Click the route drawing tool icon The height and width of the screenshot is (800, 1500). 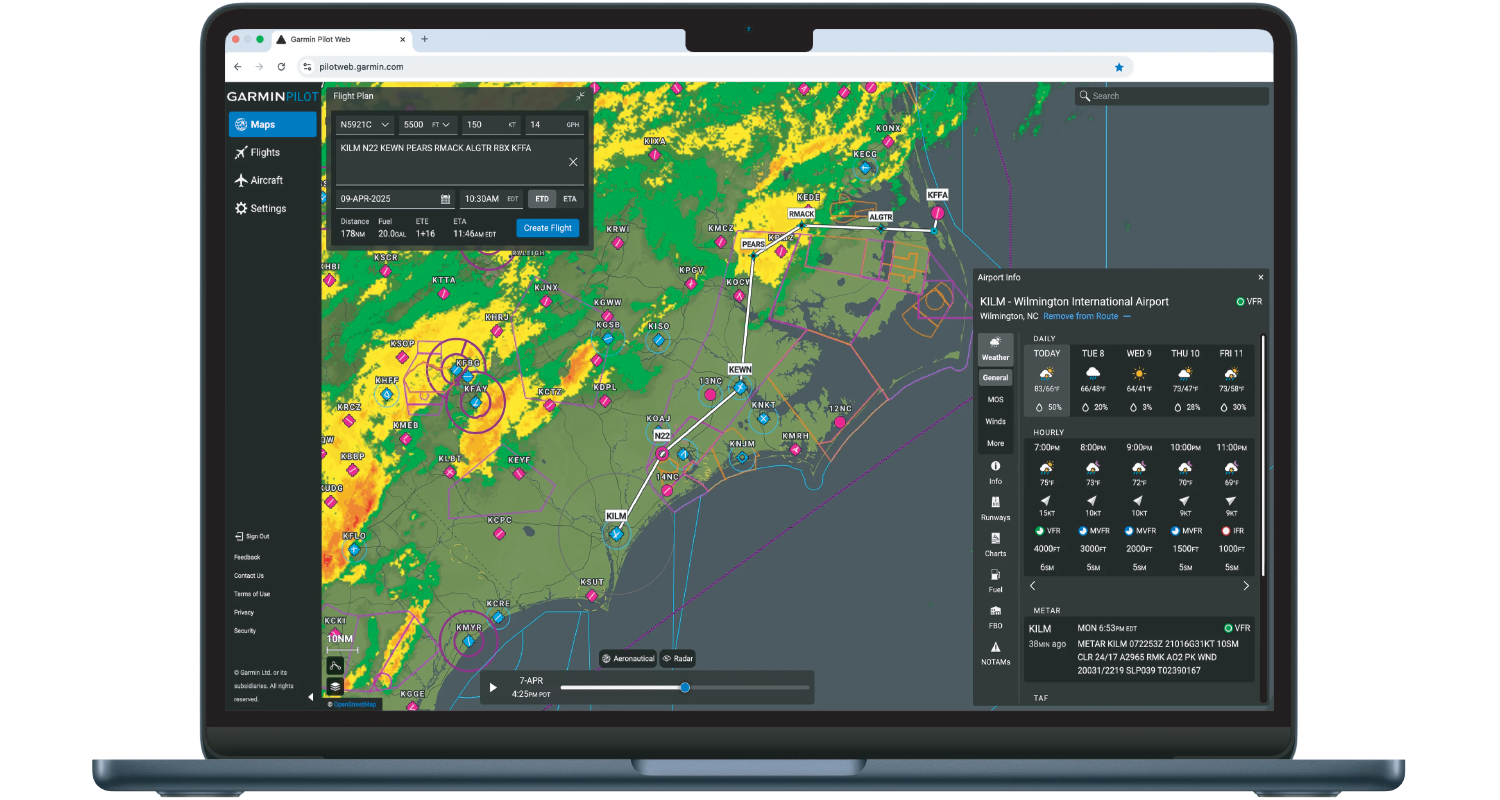(335, 665)
